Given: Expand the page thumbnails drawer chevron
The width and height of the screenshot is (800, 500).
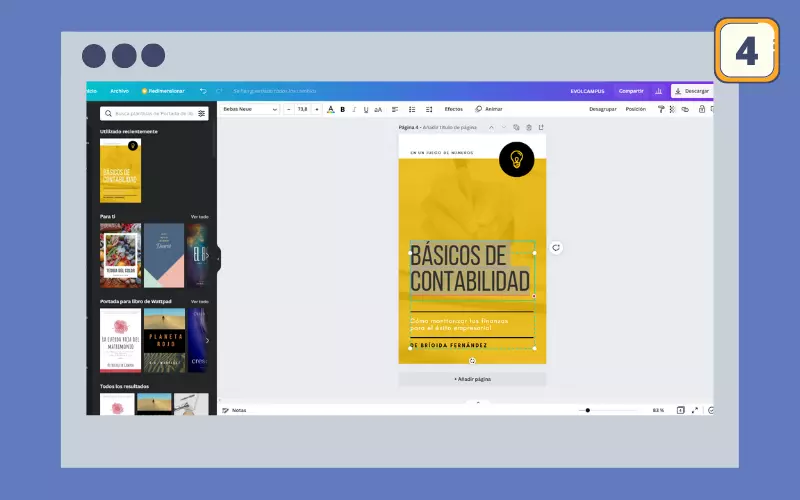Looking at the screenshot, I should click(478, 403).
